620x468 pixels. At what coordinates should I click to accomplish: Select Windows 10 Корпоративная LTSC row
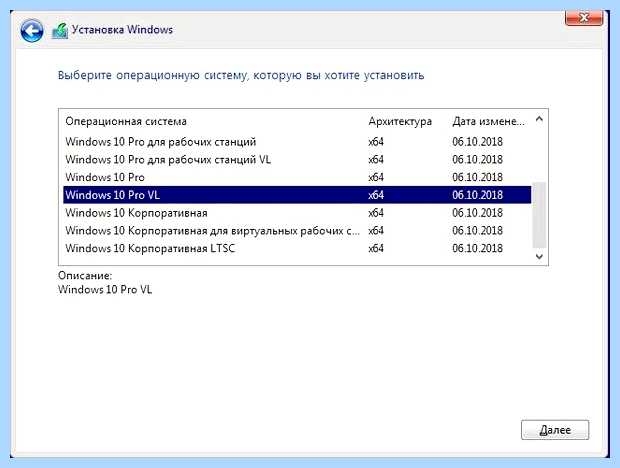click(x=297, y=248)
